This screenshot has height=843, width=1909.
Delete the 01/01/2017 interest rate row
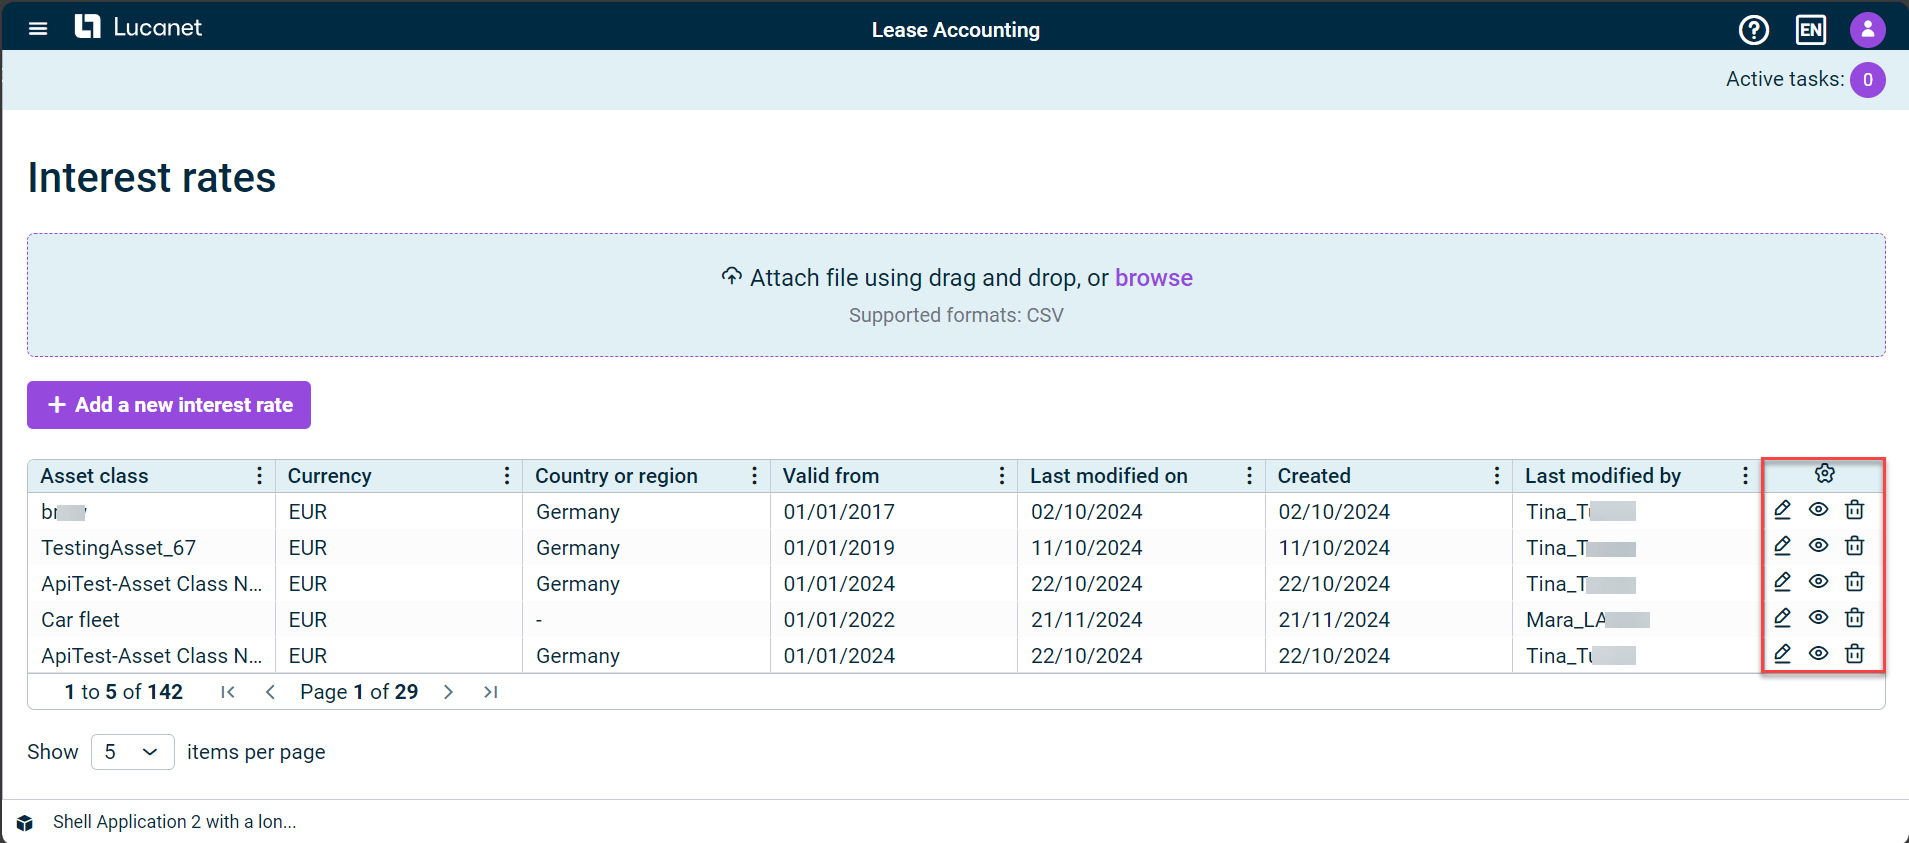1854,510
